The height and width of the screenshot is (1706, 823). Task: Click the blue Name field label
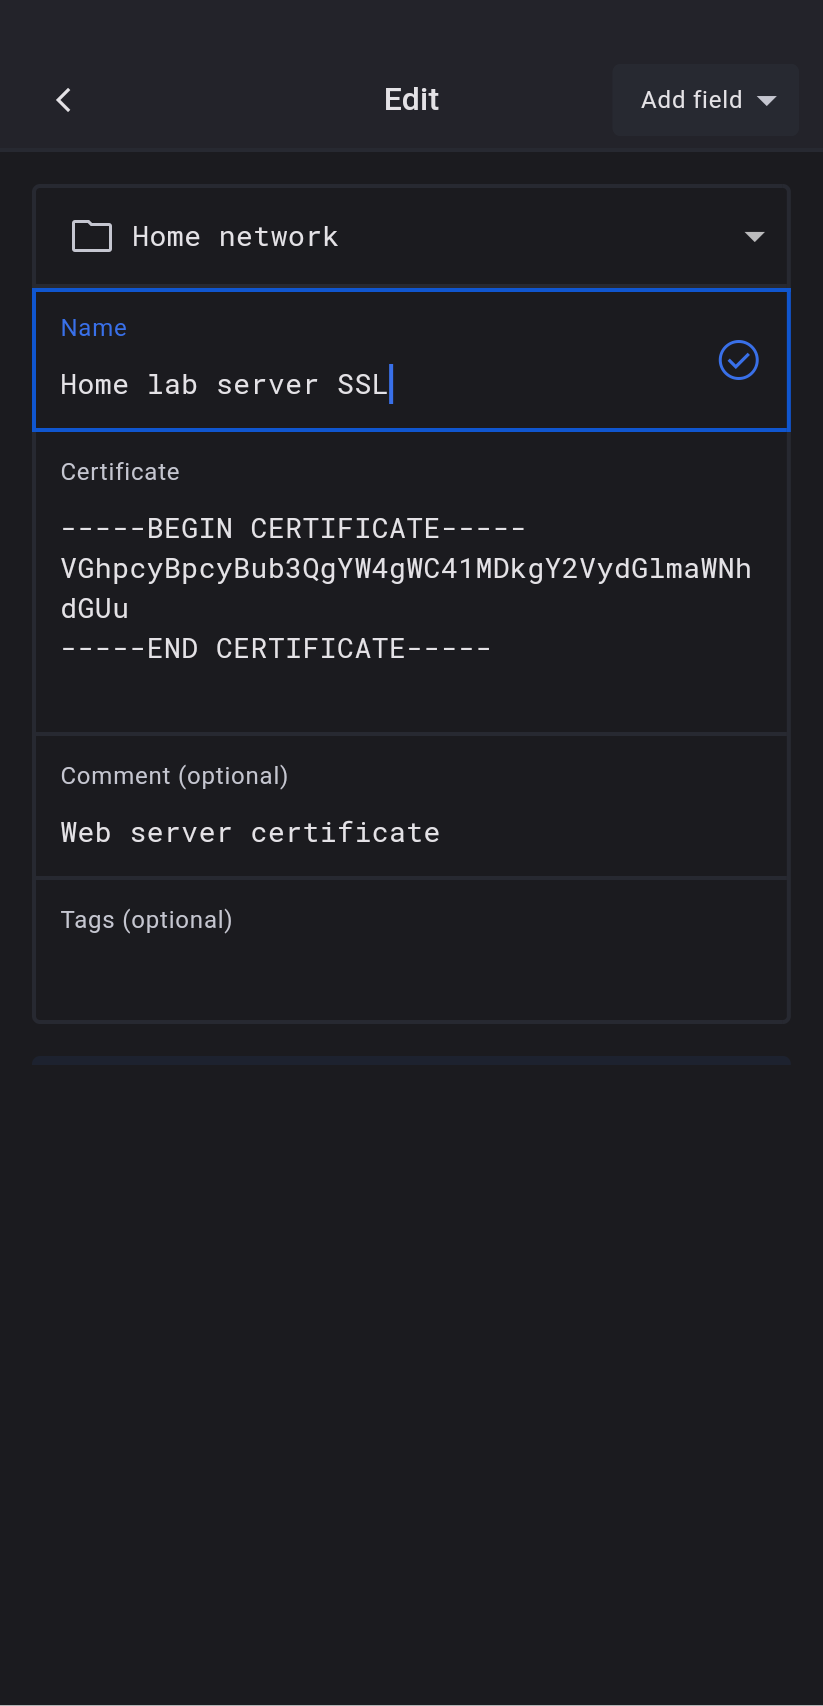click(93, 328)
